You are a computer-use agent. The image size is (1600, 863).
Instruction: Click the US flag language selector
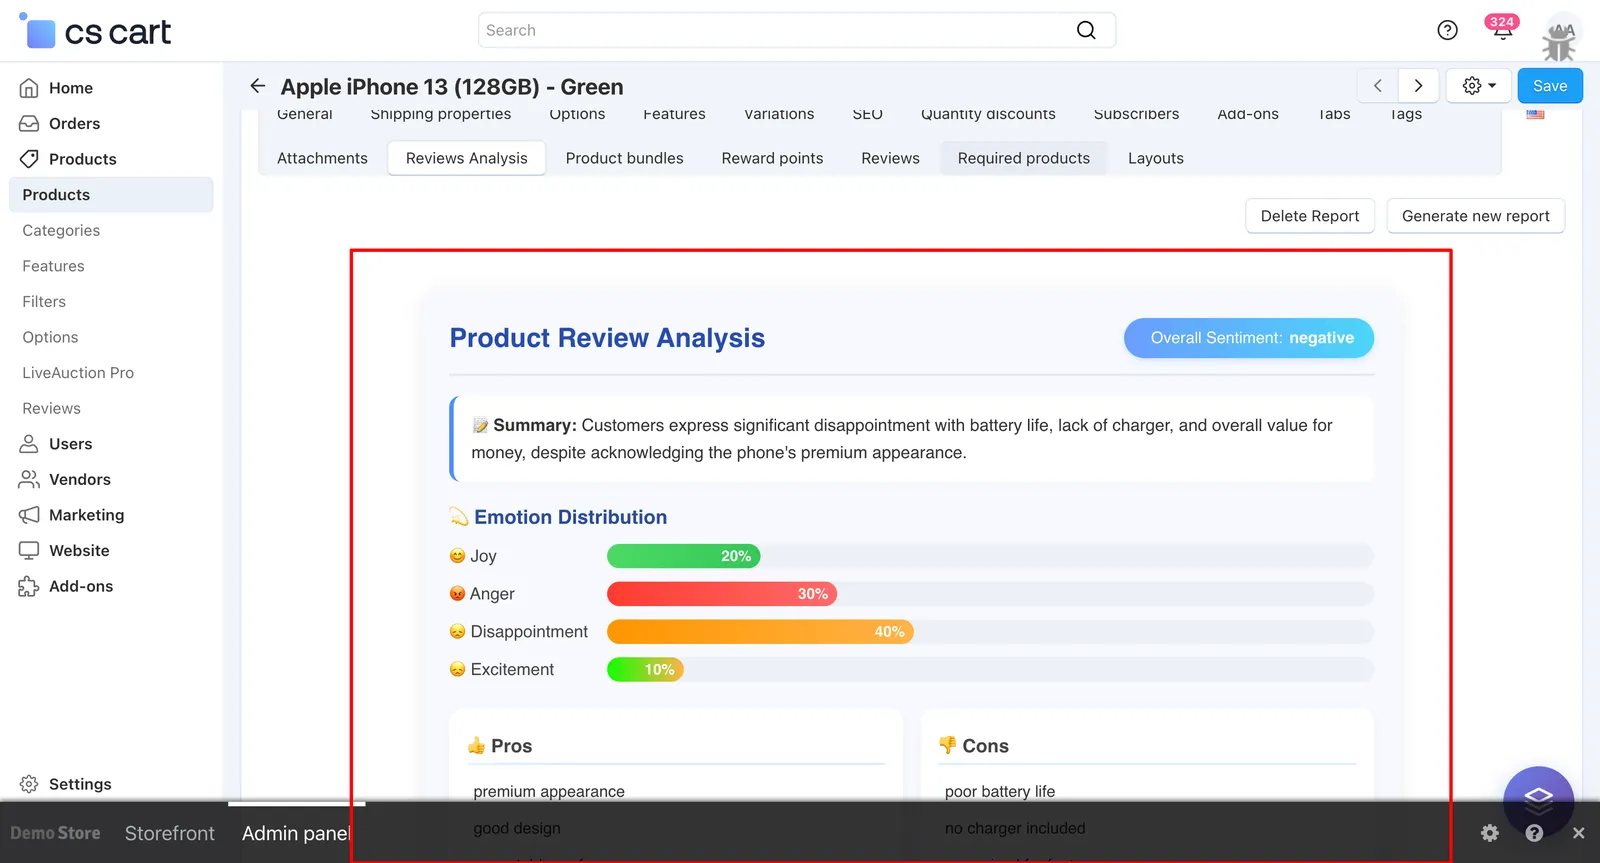click(1536, 114)
